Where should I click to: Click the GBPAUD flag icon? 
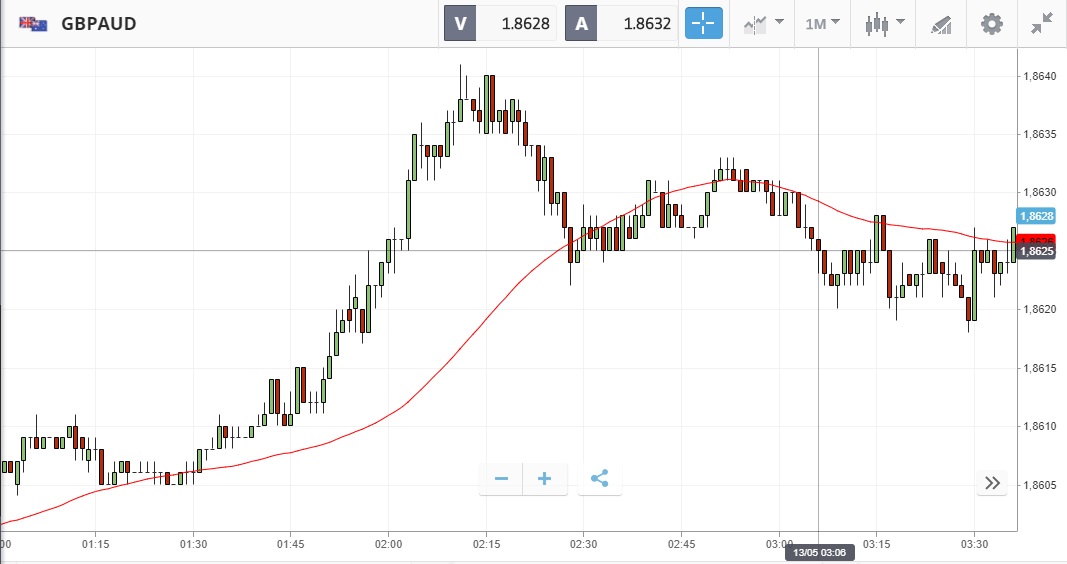[x=33, y=24]
